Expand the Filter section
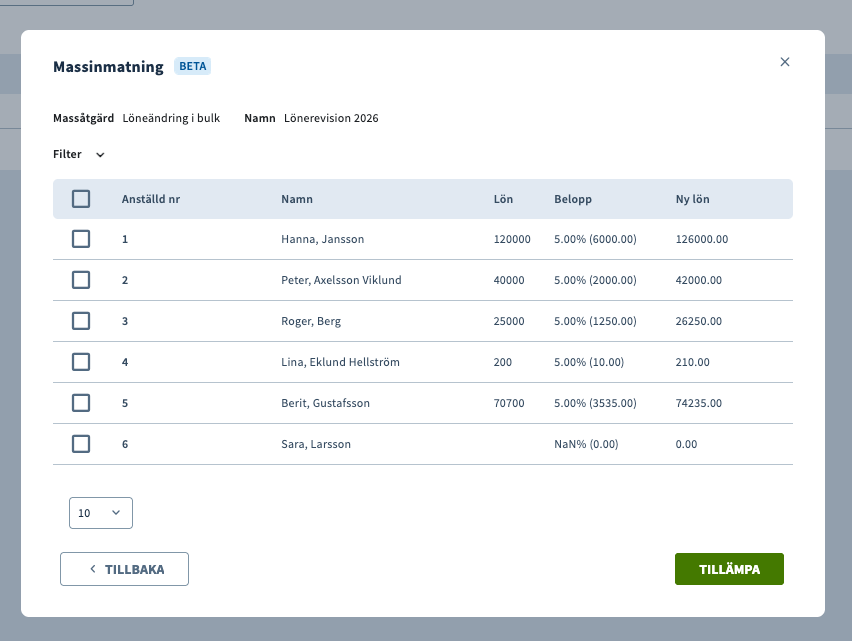Viewport: 852px width, 641px height. [79, 155]
